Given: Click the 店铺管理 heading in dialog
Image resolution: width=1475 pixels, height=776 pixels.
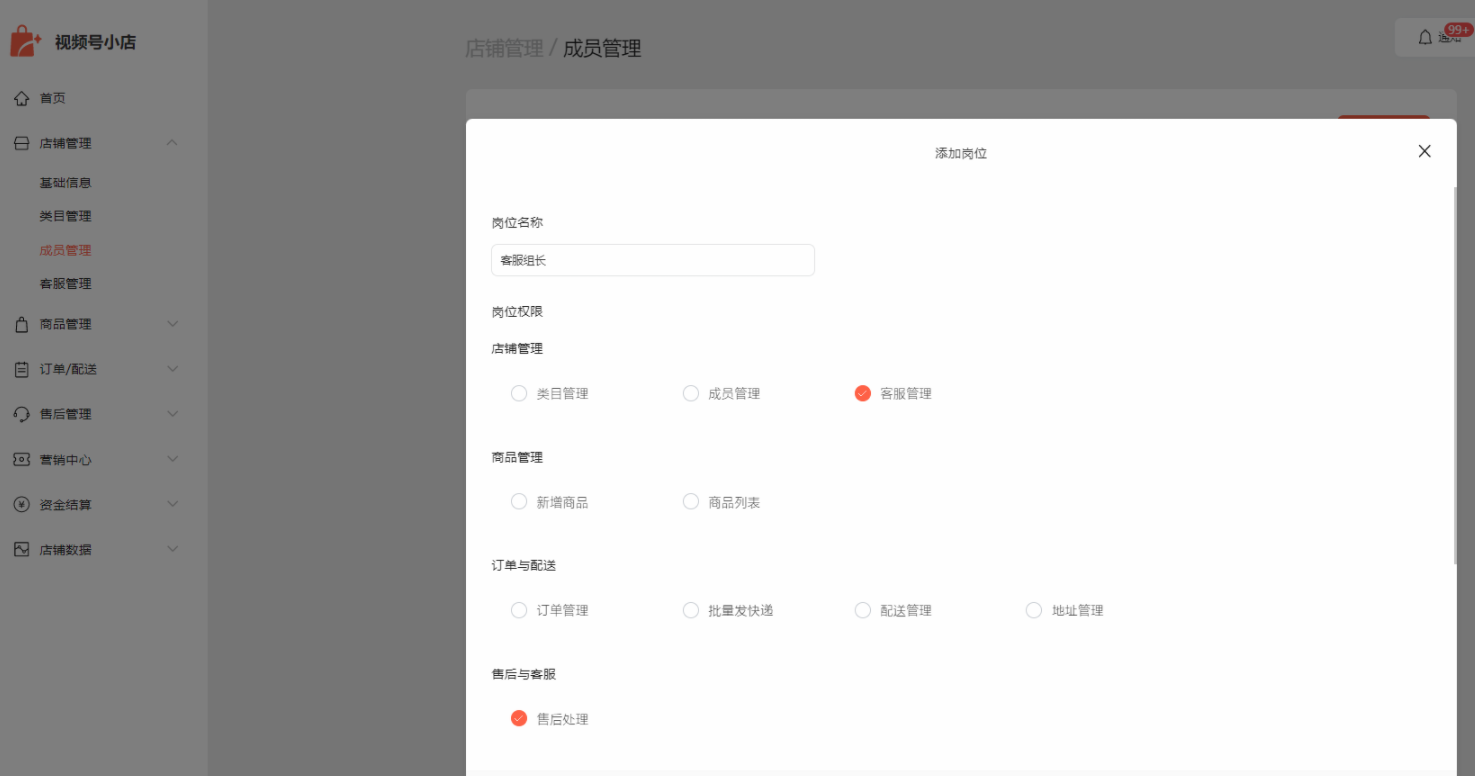Looking at the screenshot, I should (517, 348).
